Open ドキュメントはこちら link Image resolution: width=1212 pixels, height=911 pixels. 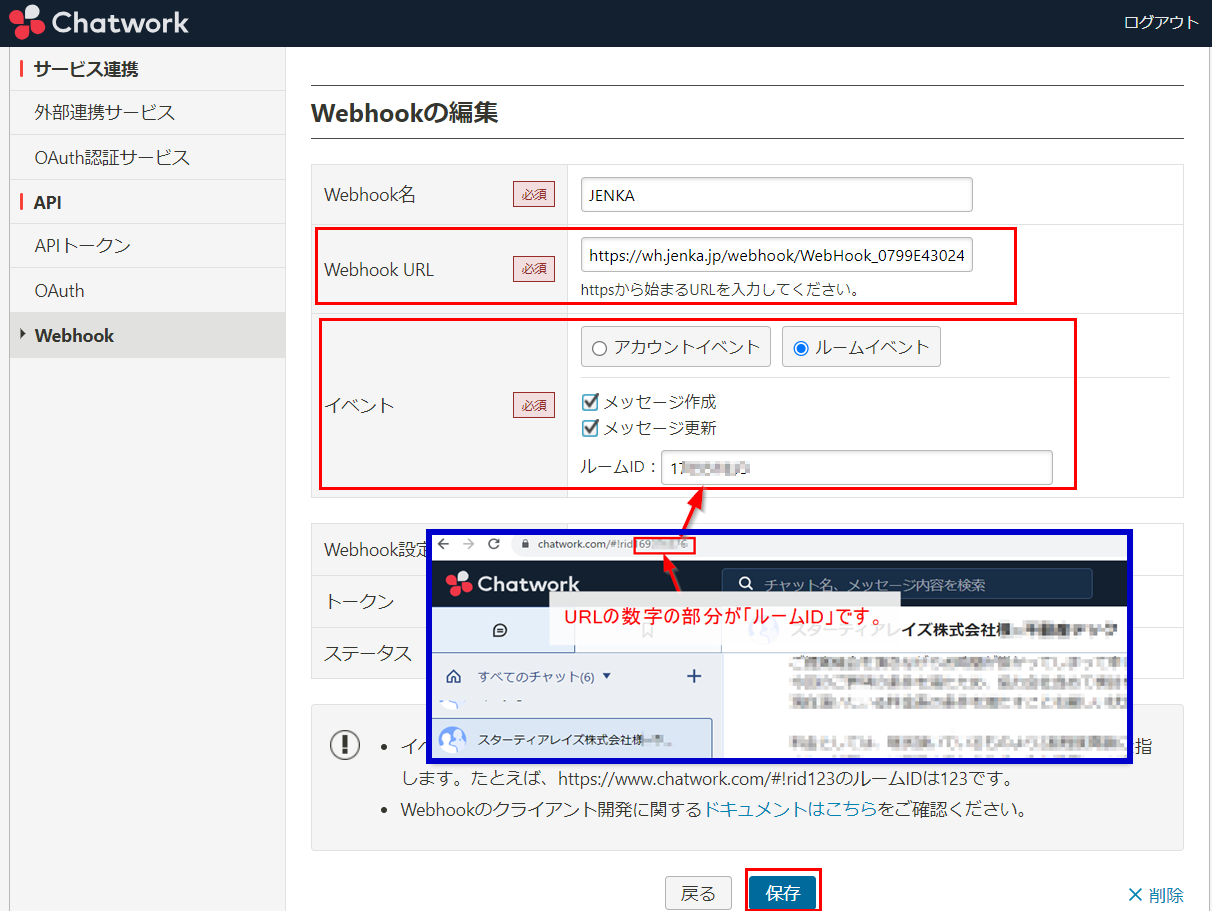pos(790,809)
